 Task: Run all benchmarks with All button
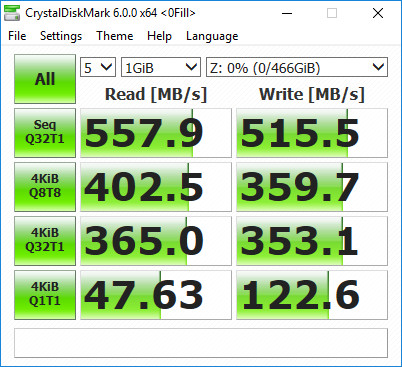[45, 79]
